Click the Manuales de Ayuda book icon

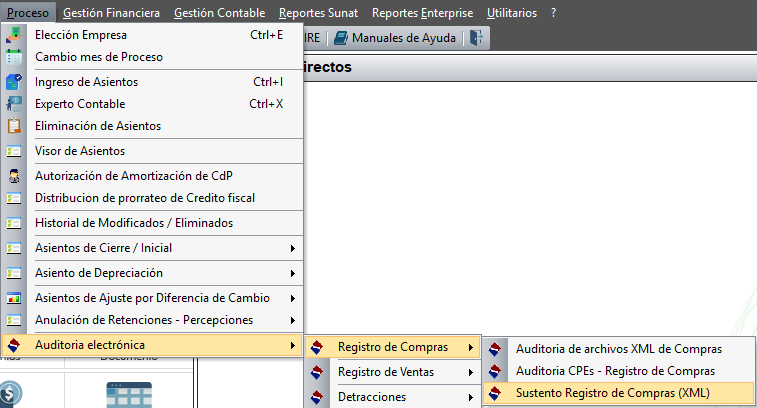[x=341, y=38]
